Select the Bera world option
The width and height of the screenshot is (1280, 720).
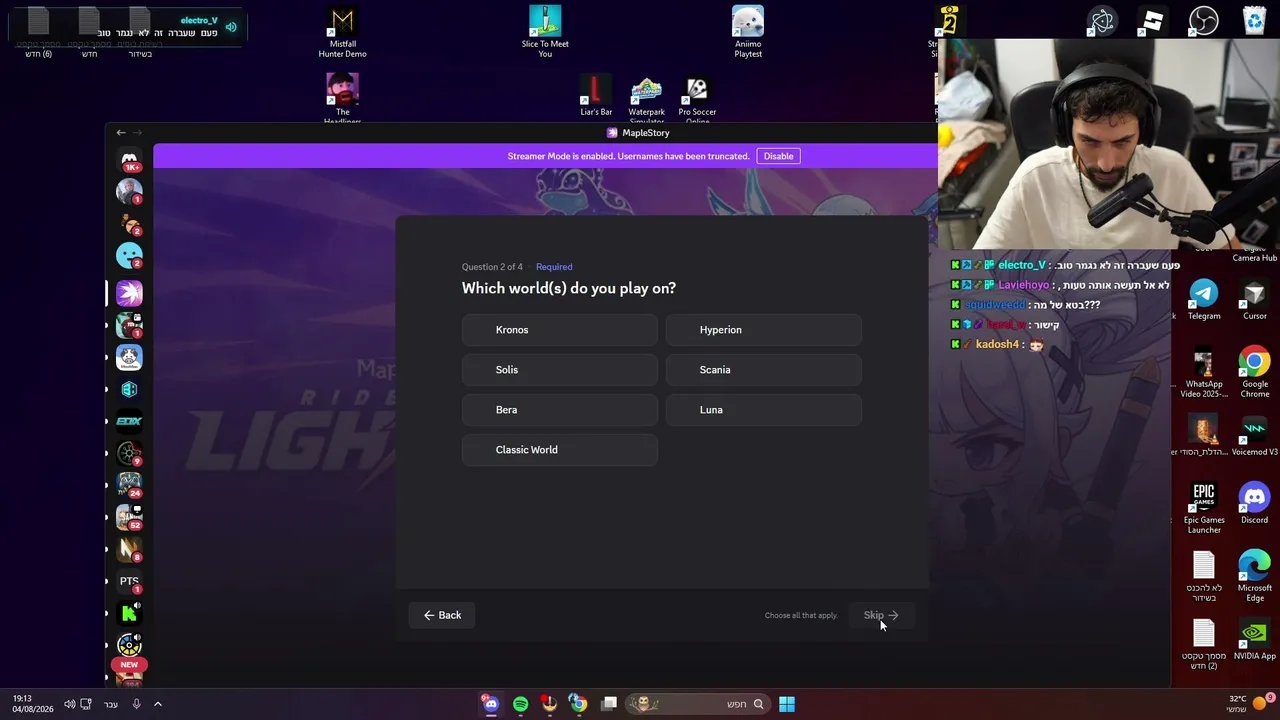[560, 410]
